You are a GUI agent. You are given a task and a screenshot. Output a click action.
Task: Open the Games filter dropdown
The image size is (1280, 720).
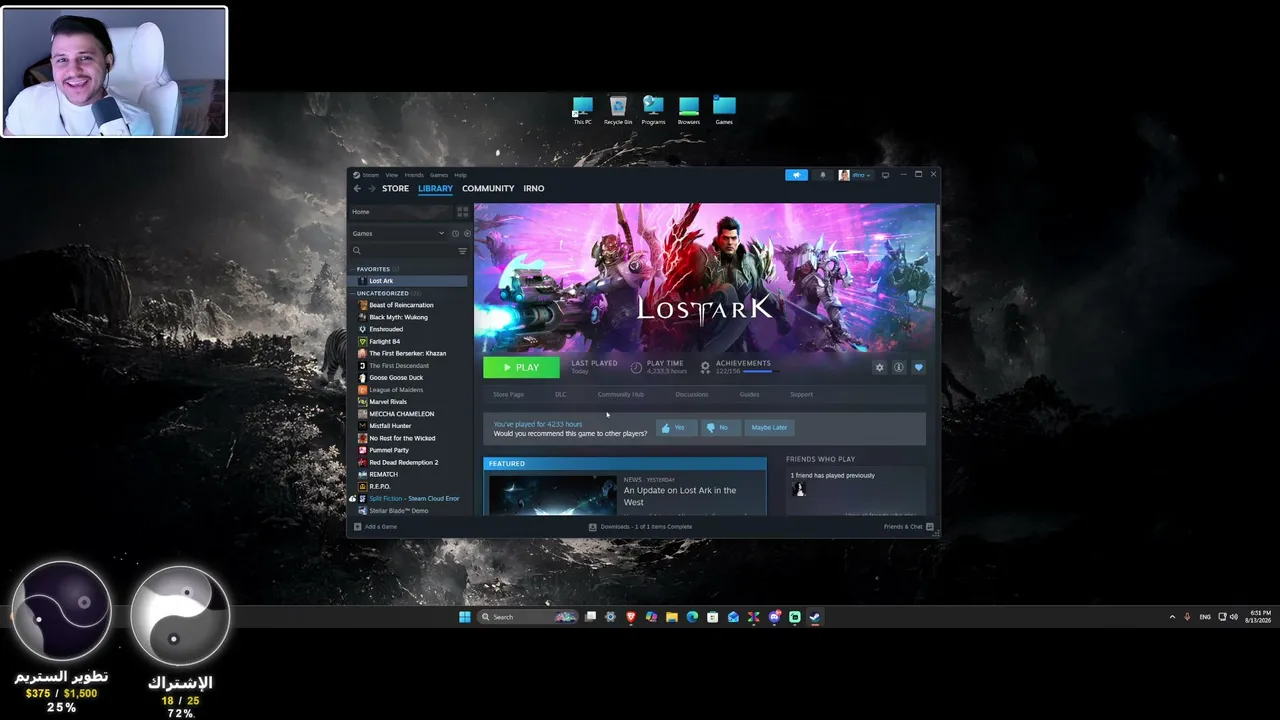coord(399,234)
